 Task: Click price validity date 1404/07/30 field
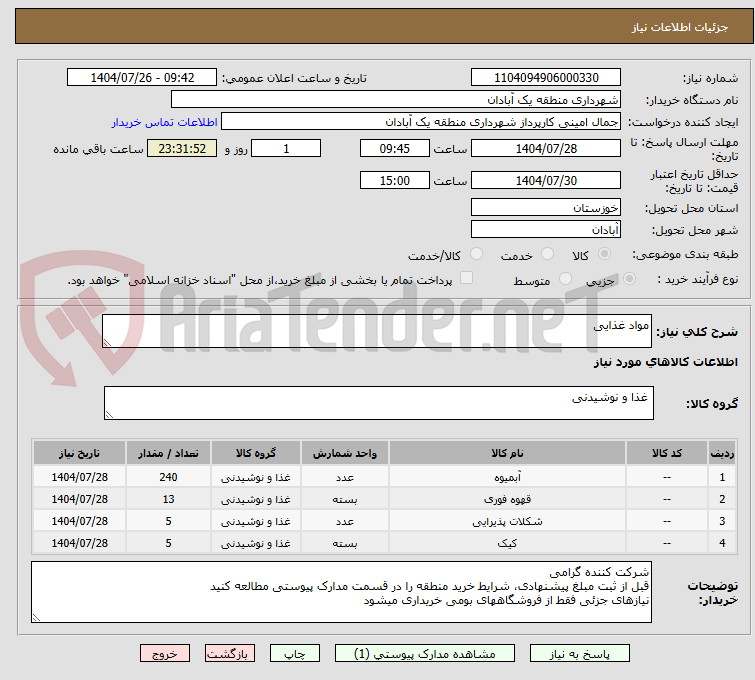tap(546, 181)
